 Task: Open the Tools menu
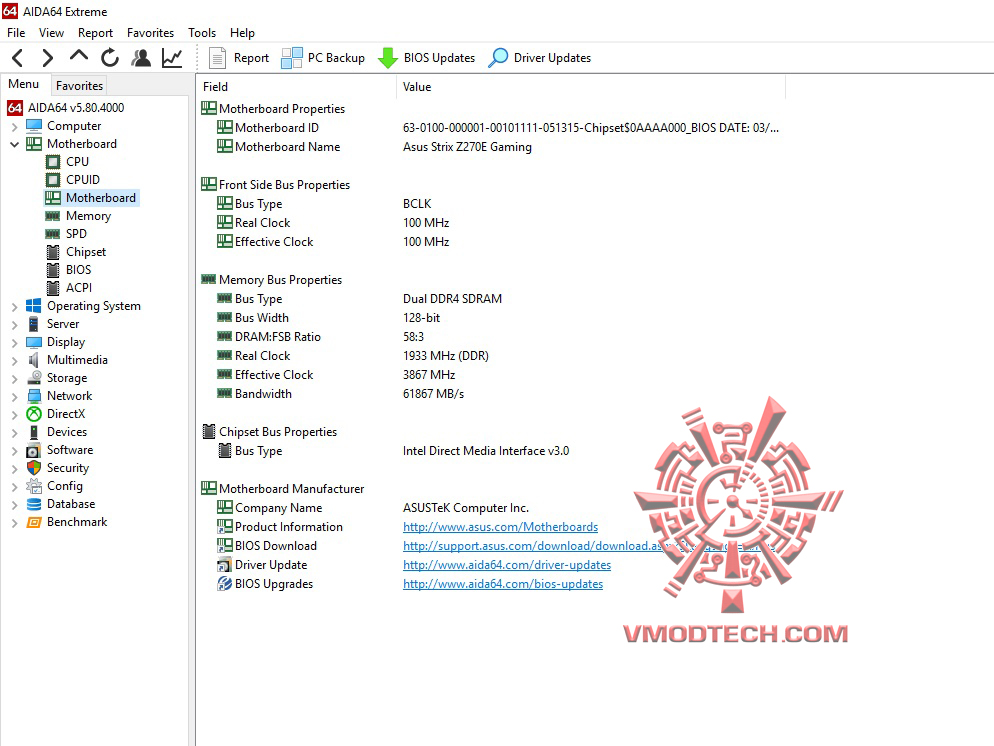point(202,33)
